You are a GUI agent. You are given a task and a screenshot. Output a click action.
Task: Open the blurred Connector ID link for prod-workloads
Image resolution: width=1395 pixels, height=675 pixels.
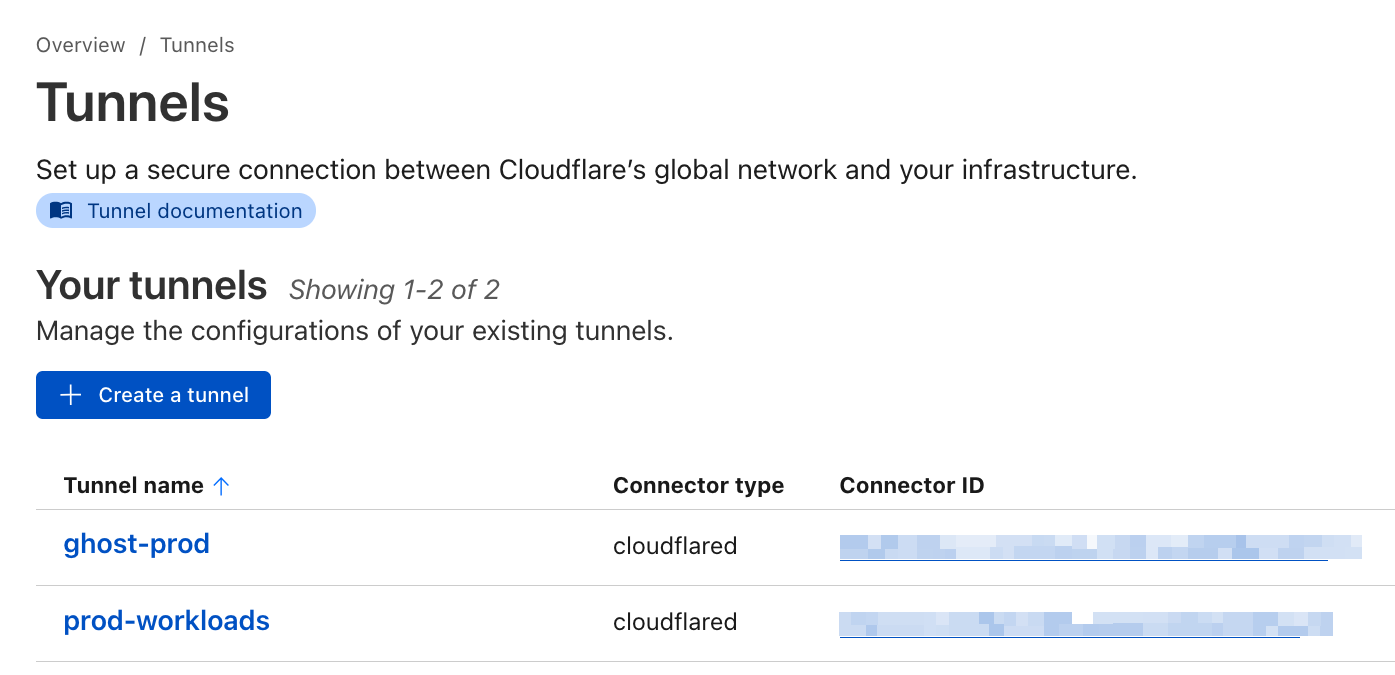1086,623
